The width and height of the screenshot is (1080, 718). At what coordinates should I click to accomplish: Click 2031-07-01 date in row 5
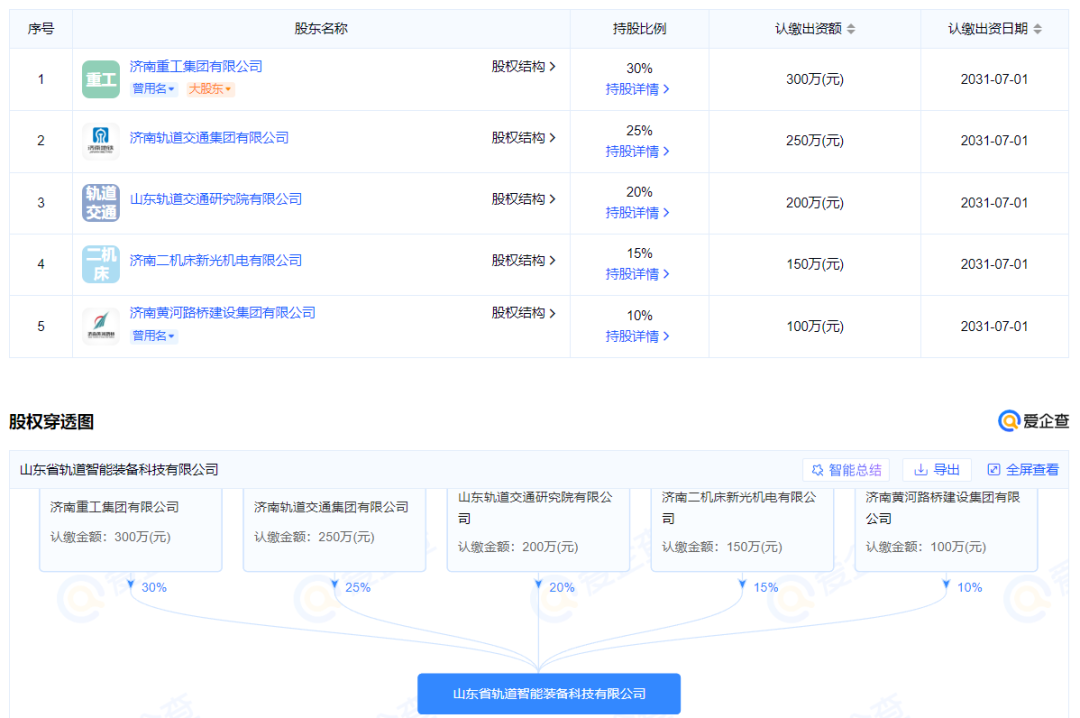[994, 326]
